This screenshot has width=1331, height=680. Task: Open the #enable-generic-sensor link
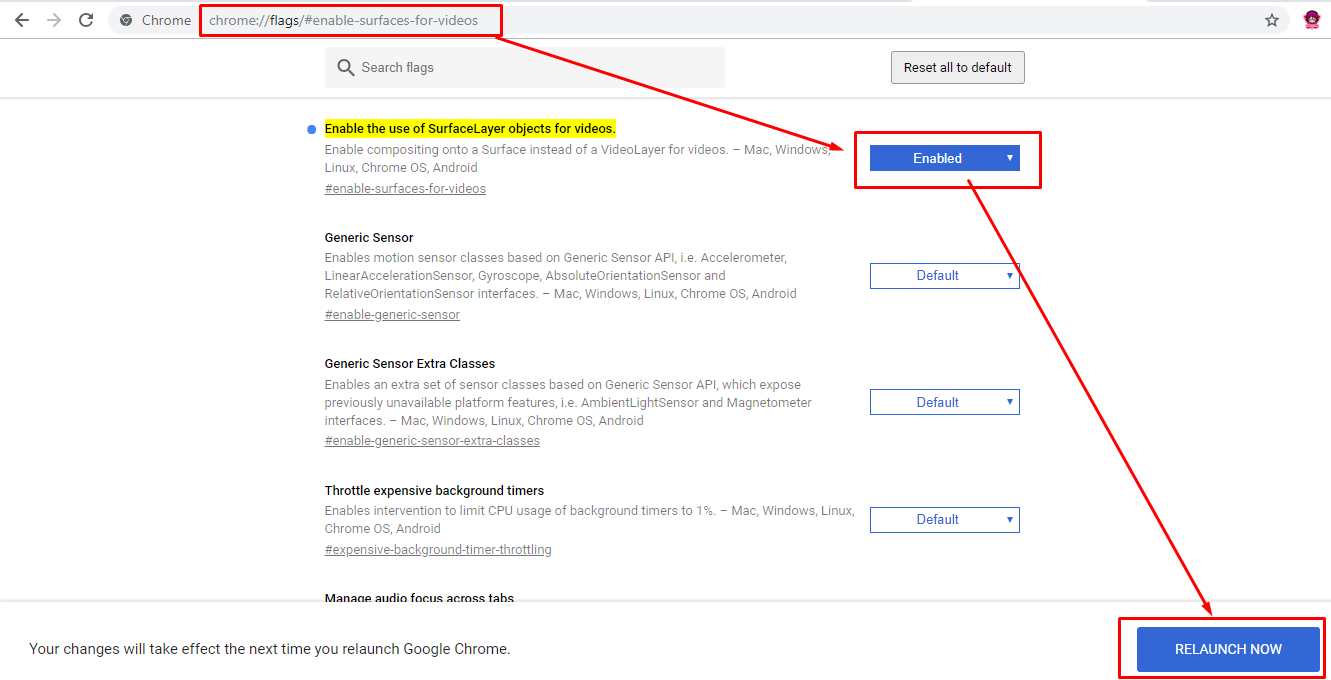coord(392,314)
